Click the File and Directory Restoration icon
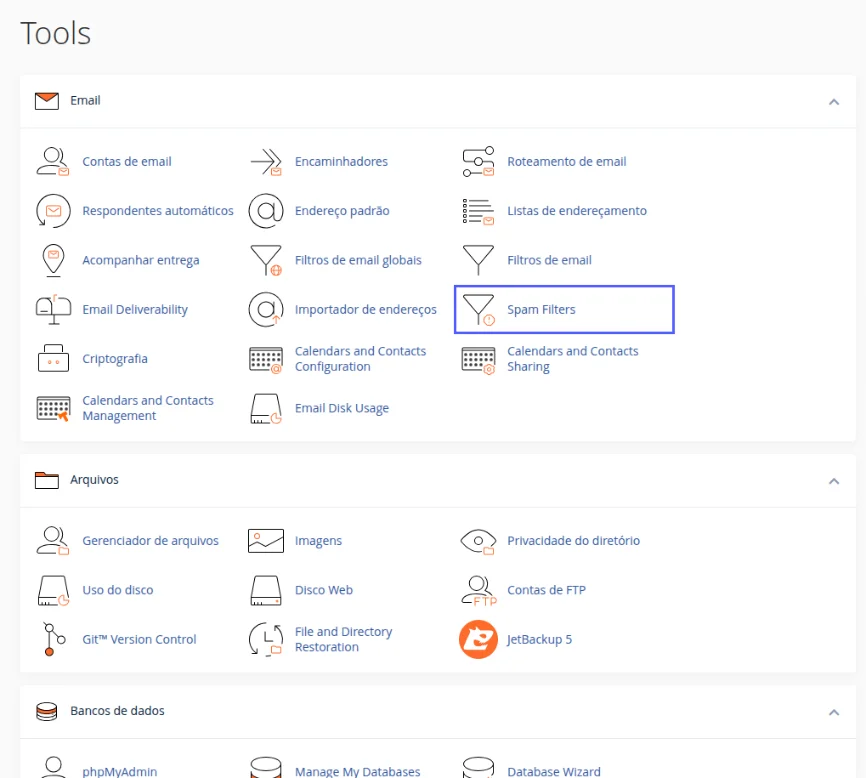 pyautogui.click(x=266, y=639)
